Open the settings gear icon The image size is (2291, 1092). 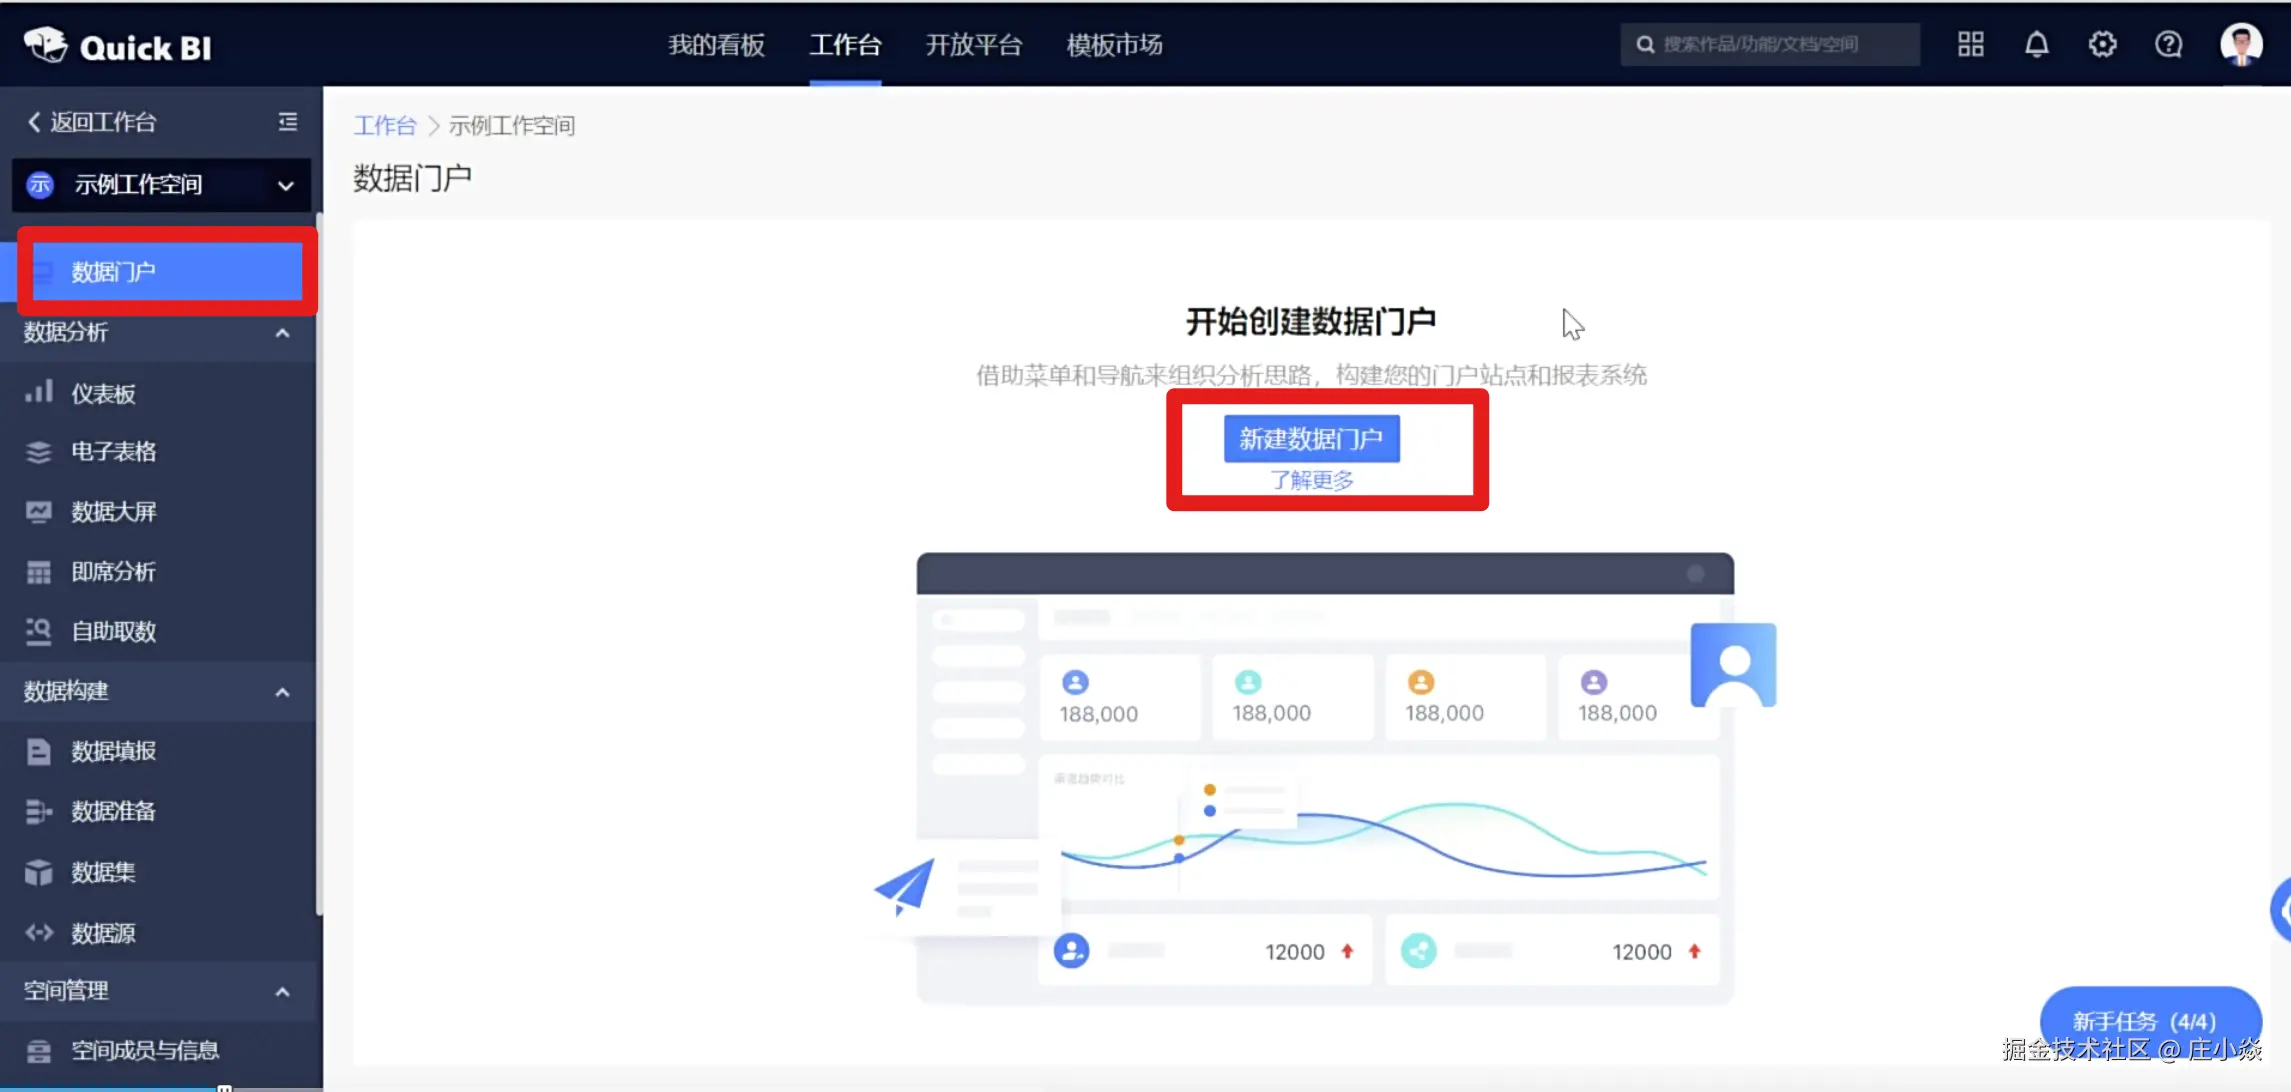2102,45
